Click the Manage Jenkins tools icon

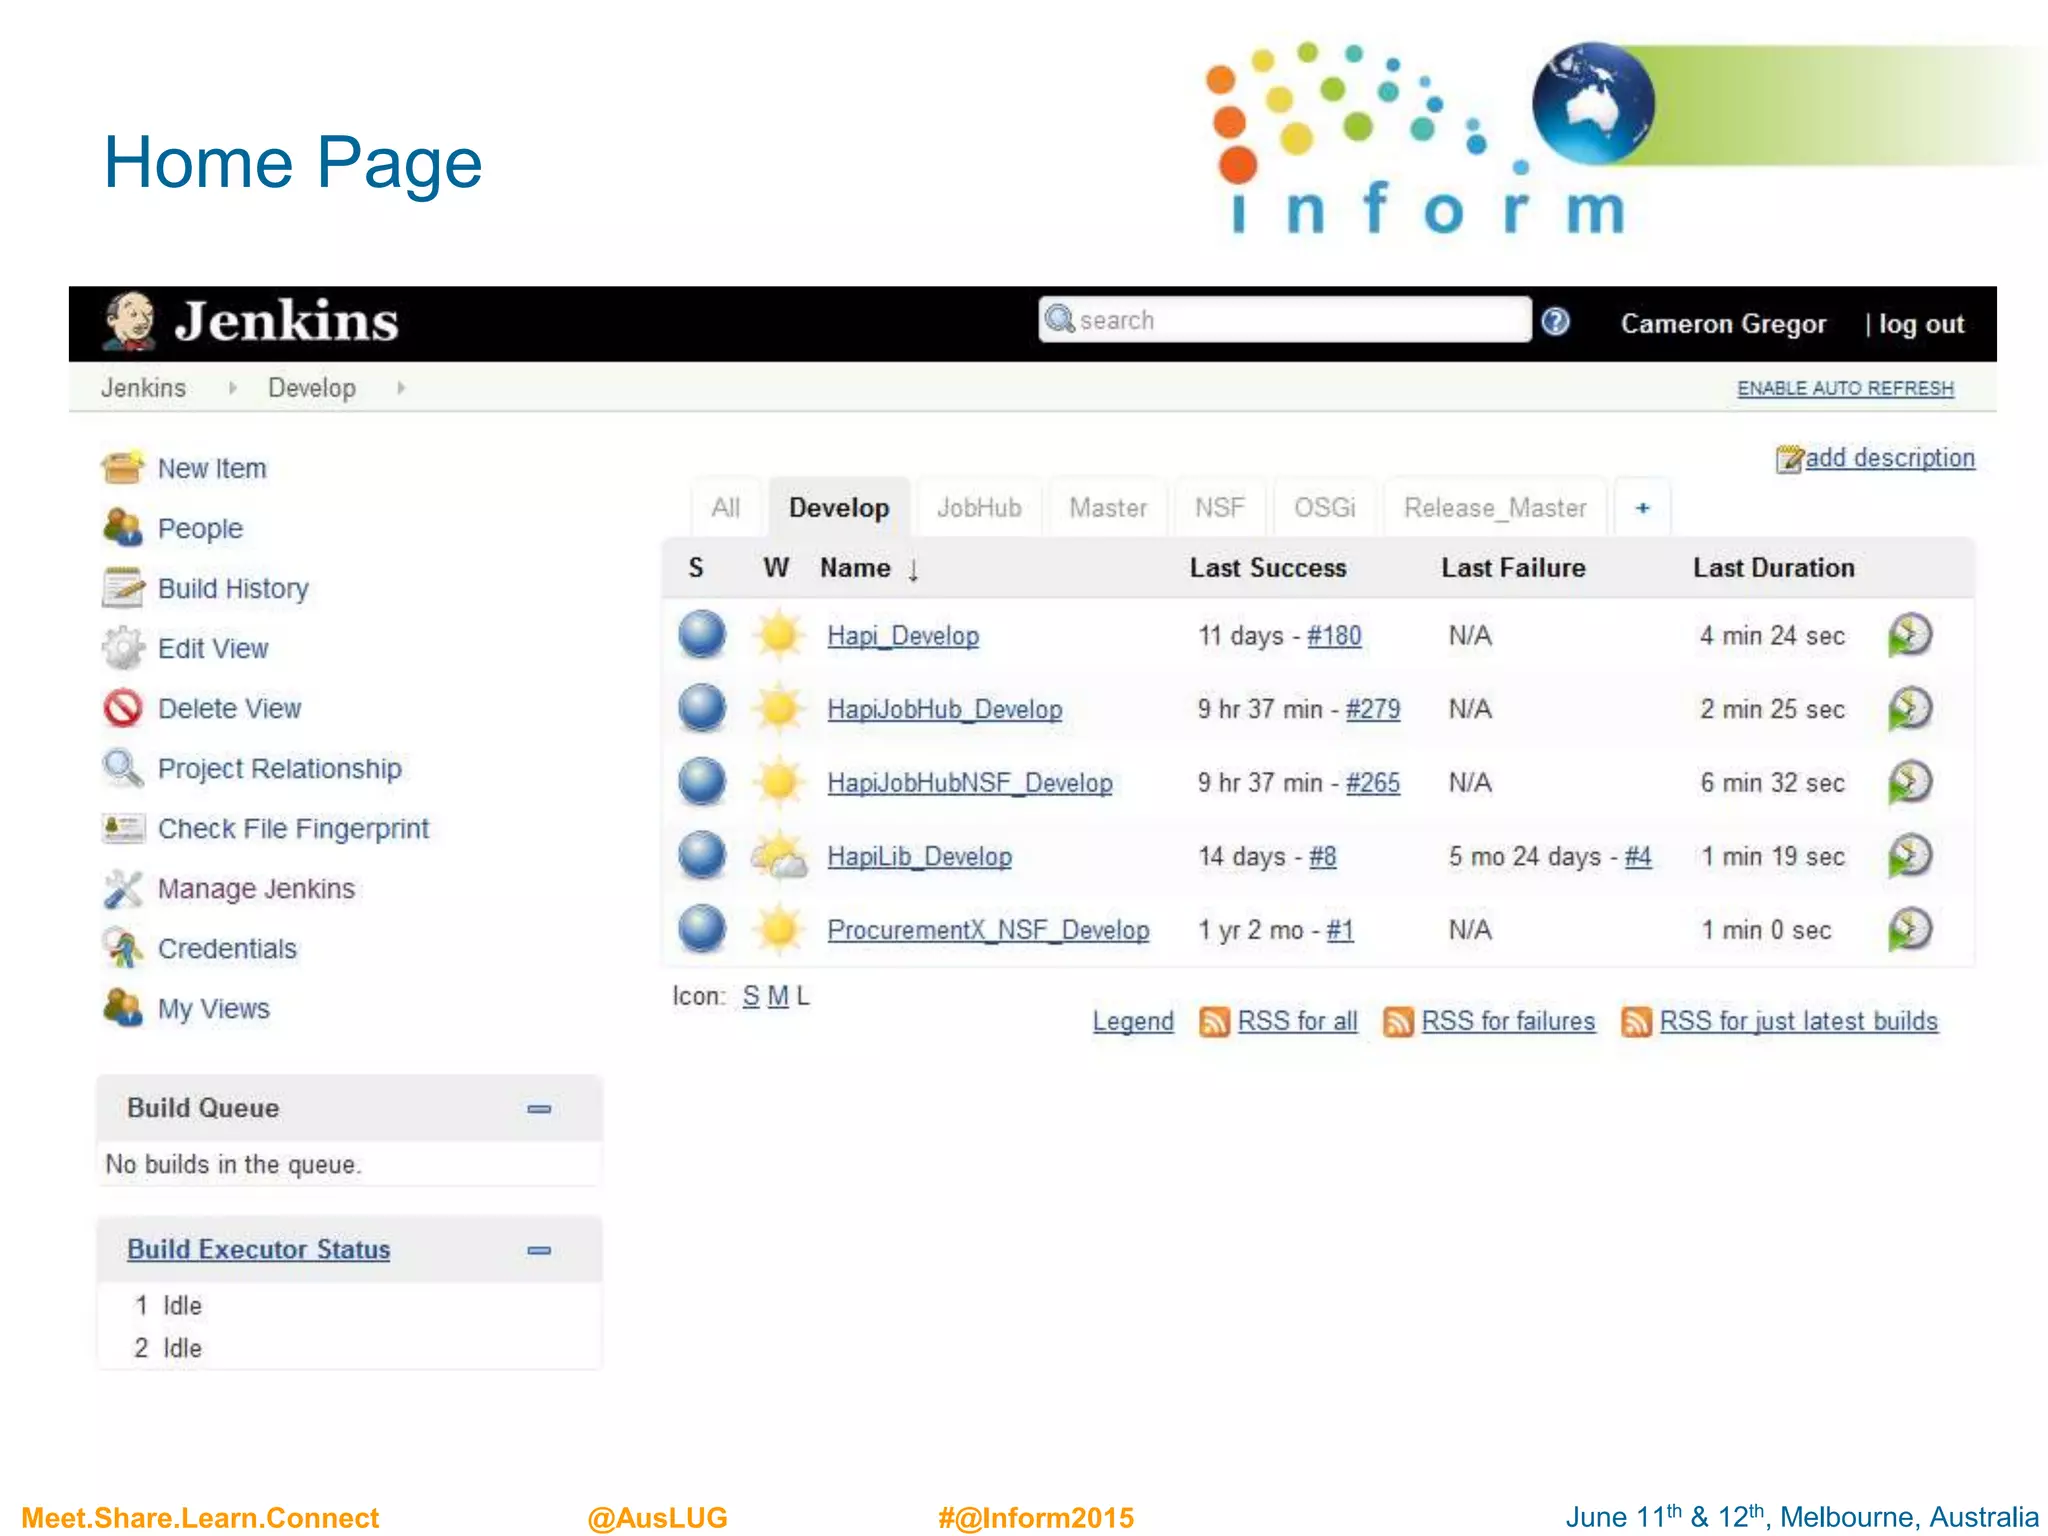click(123, 888)
